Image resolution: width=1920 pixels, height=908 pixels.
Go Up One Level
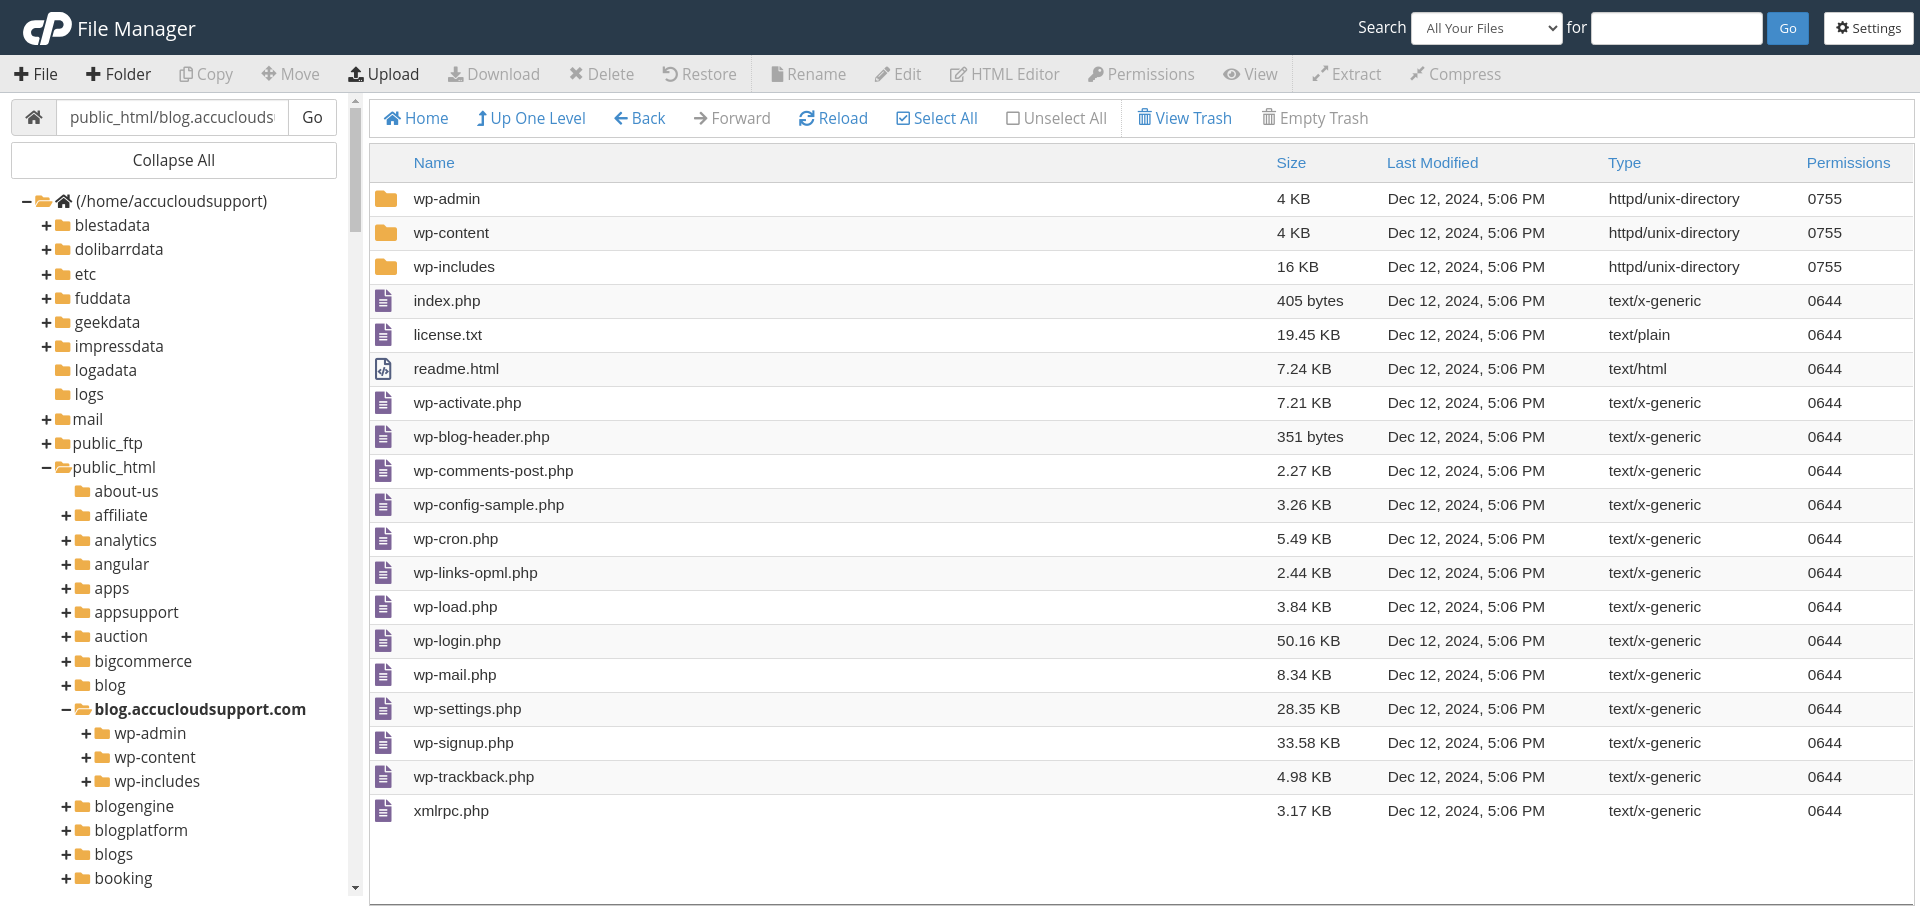530,118
